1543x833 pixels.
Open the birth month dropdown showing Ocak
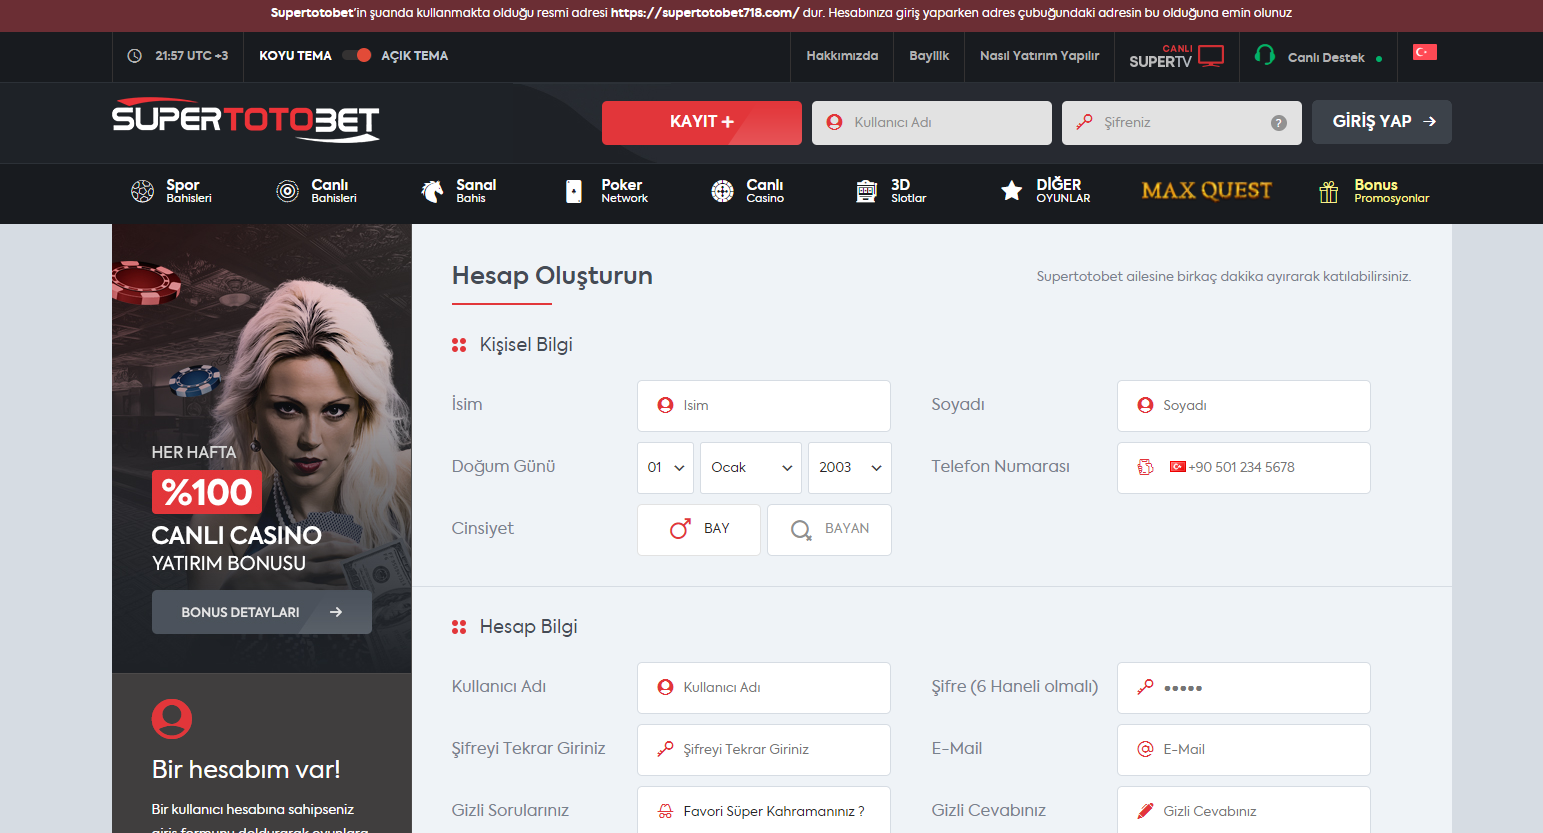coord(751,468)
